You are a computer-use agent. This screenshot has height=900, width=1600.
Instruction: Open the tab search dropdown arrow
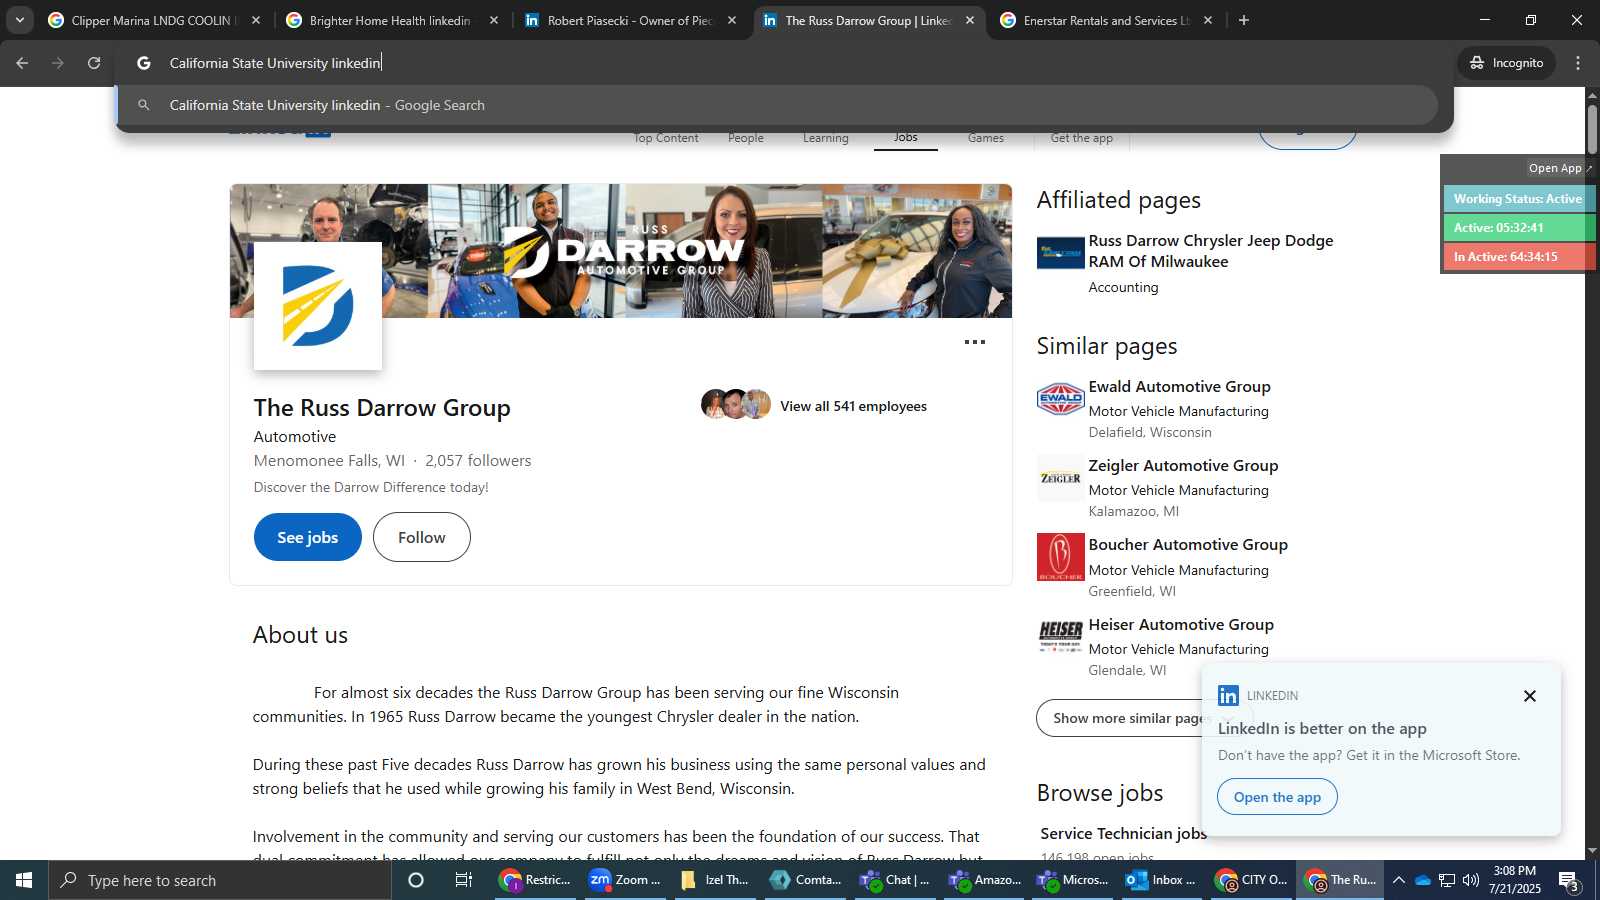click(x=19, y=20)
